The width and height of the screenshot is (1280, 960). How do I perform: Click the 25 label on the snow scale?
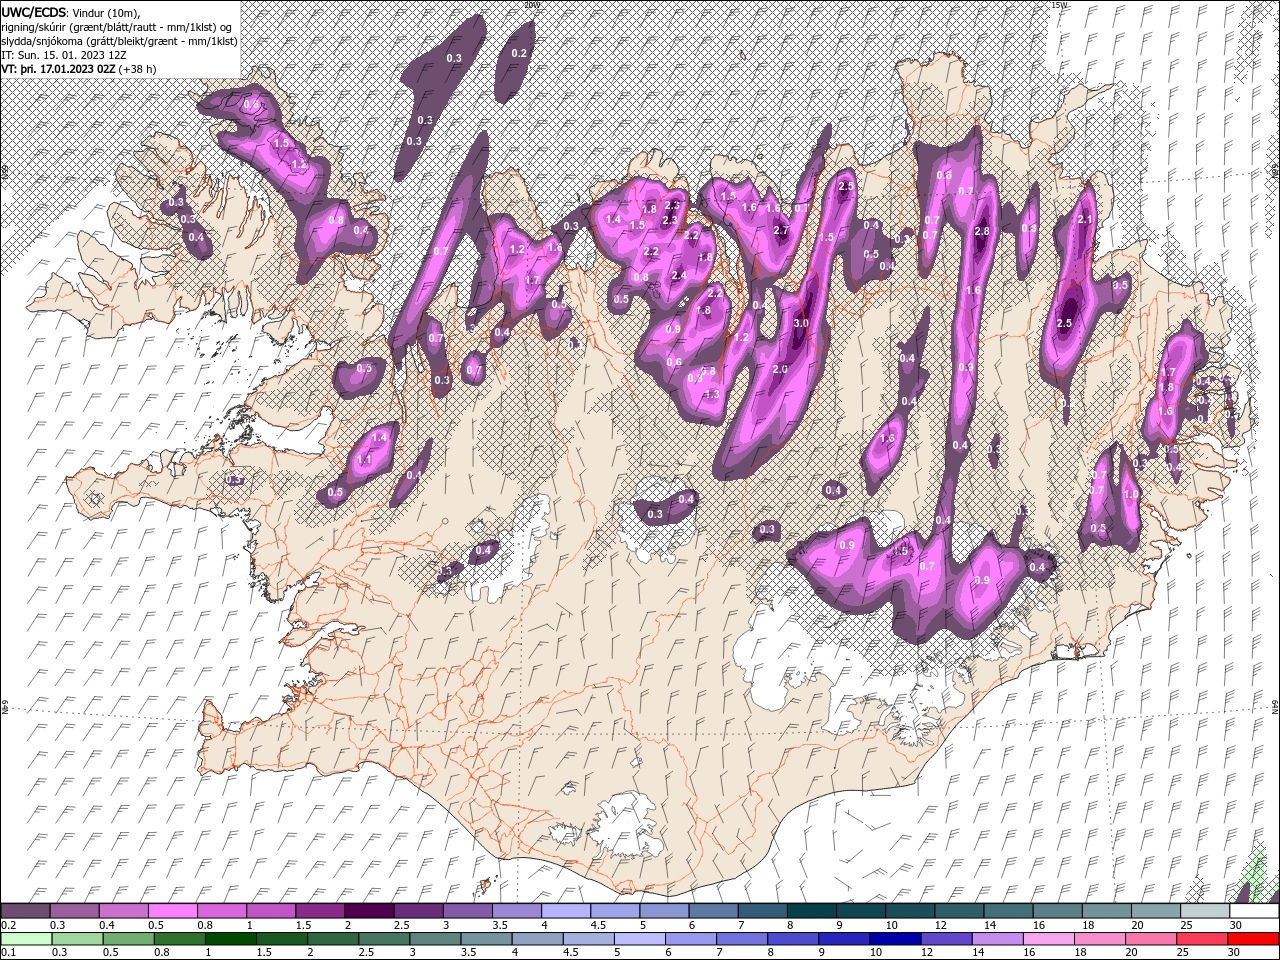1187,925
